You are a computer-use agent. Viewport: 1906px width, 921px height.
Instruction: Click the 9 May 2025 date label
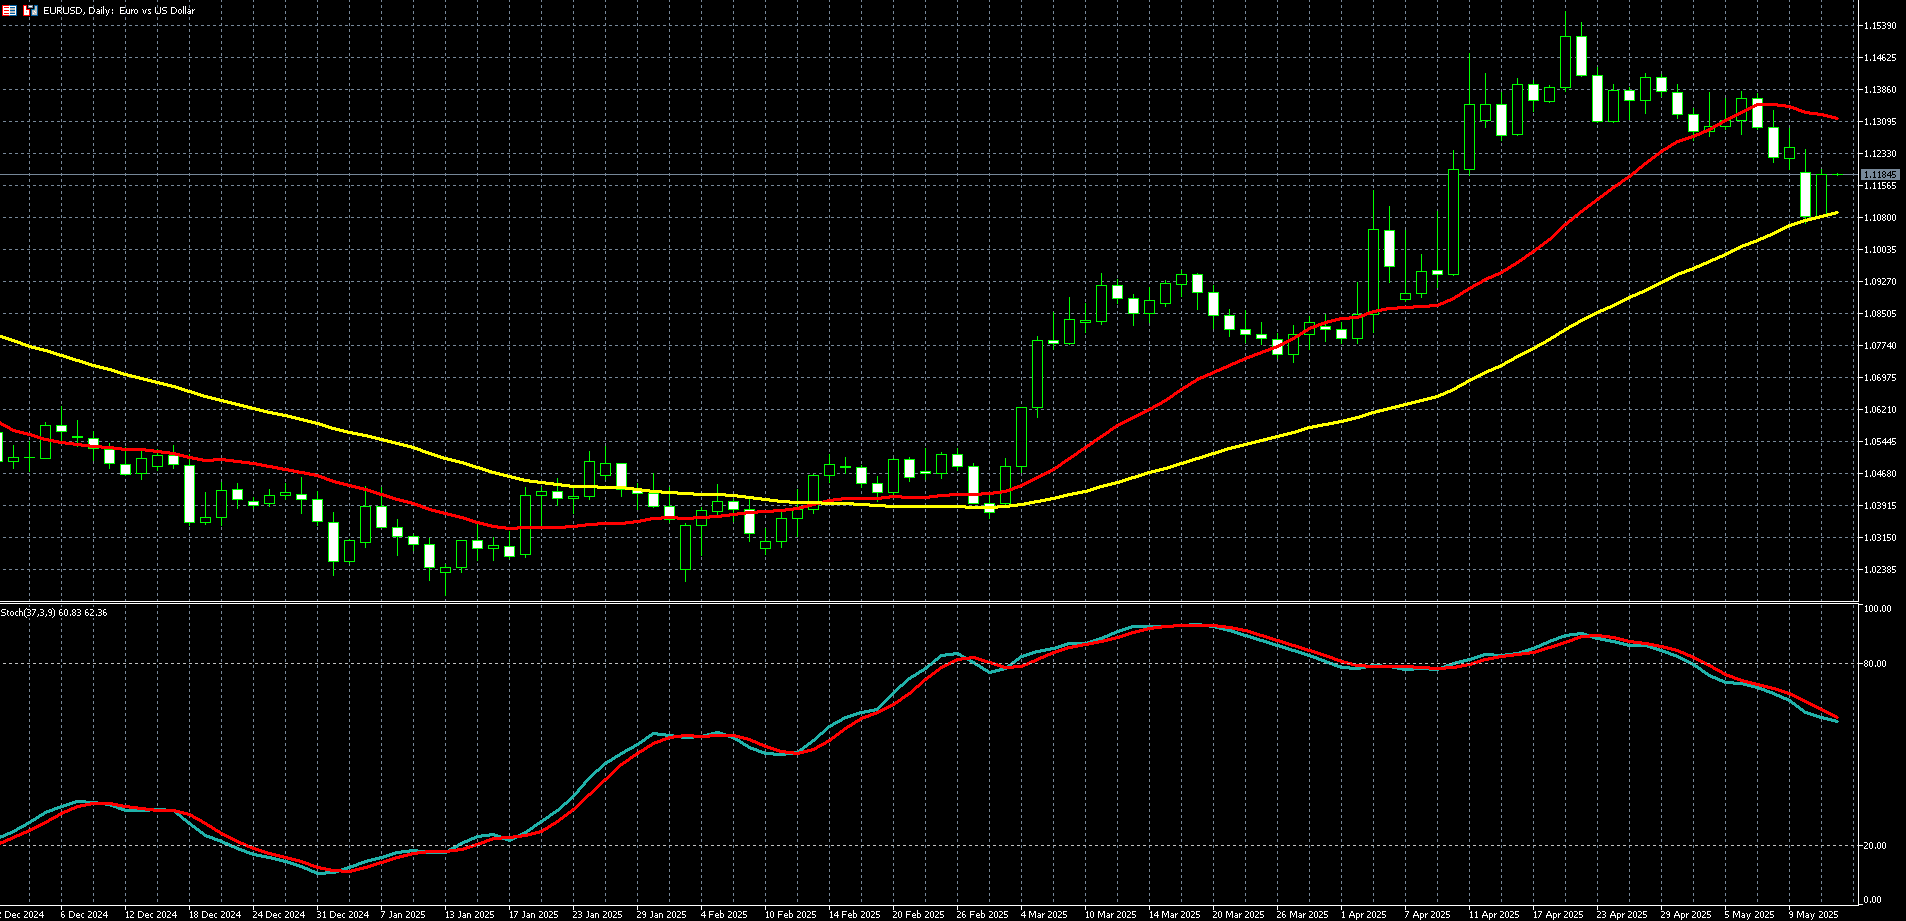click(x=1813, y=914)
